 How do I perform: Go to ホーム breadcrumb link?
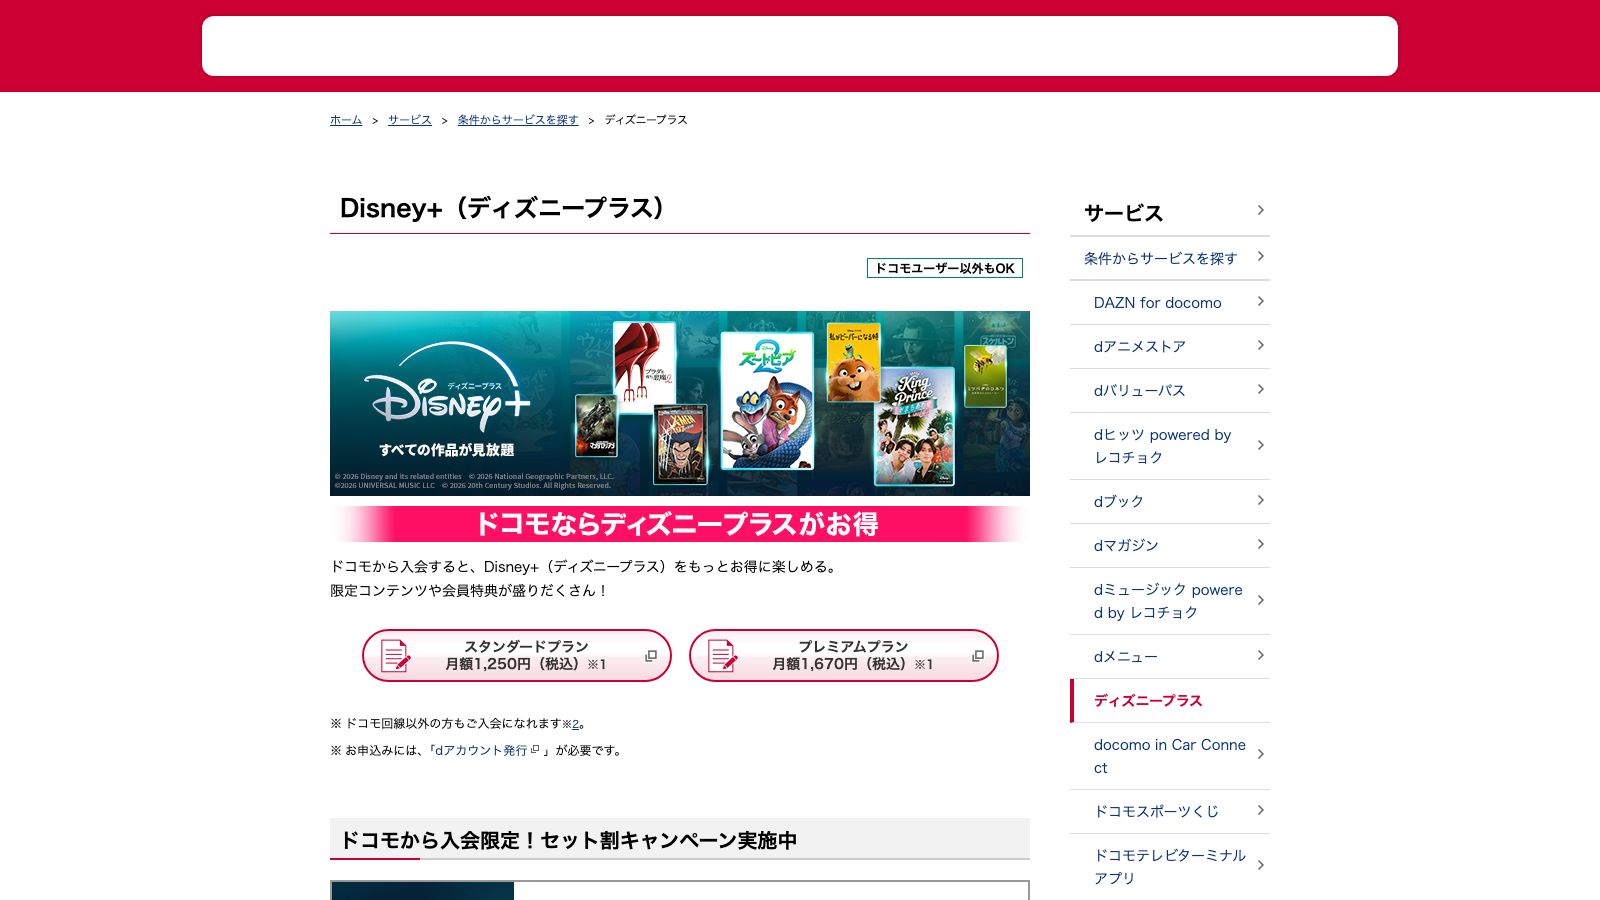(x=346, y=120)
